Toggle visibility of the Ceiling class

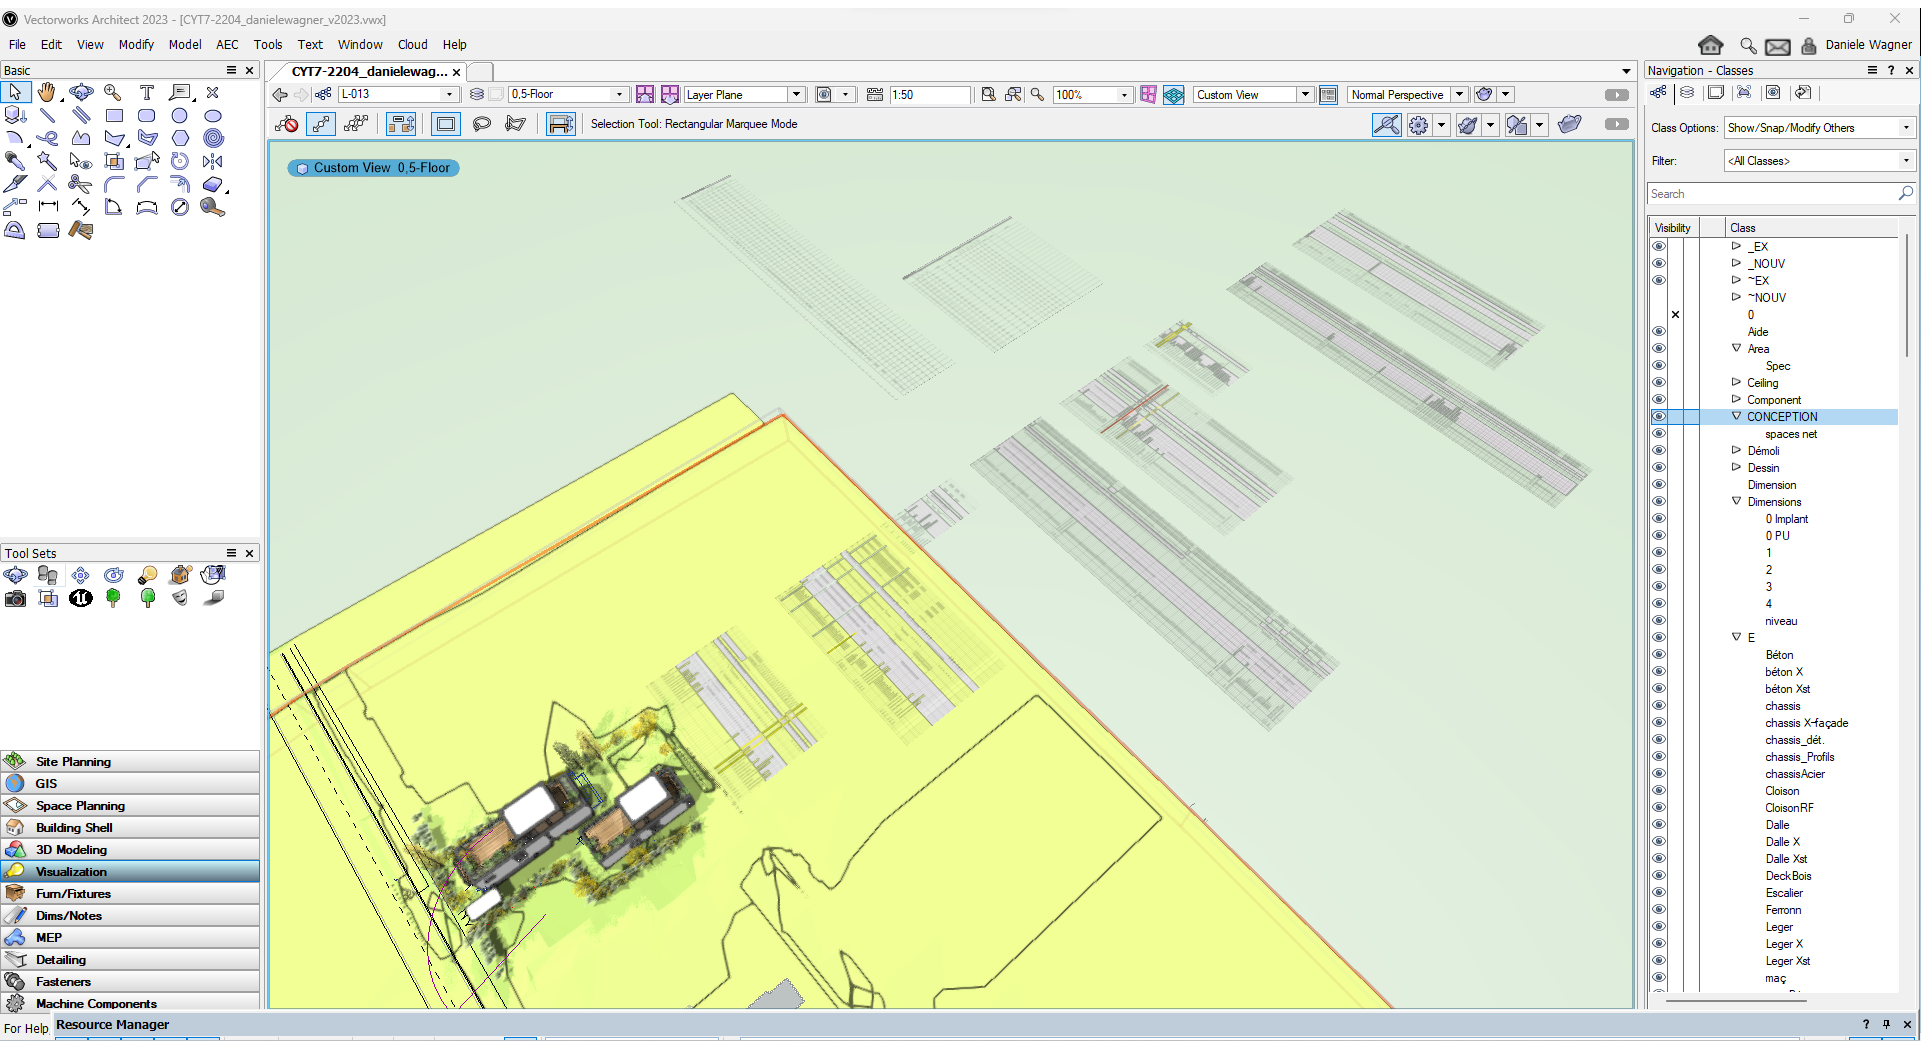coord(1659,383)
